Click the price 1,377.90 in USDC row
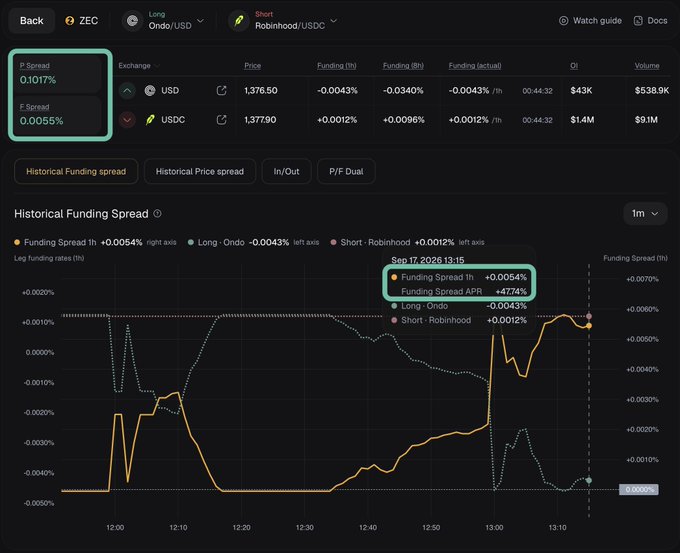 pos(260,120)
